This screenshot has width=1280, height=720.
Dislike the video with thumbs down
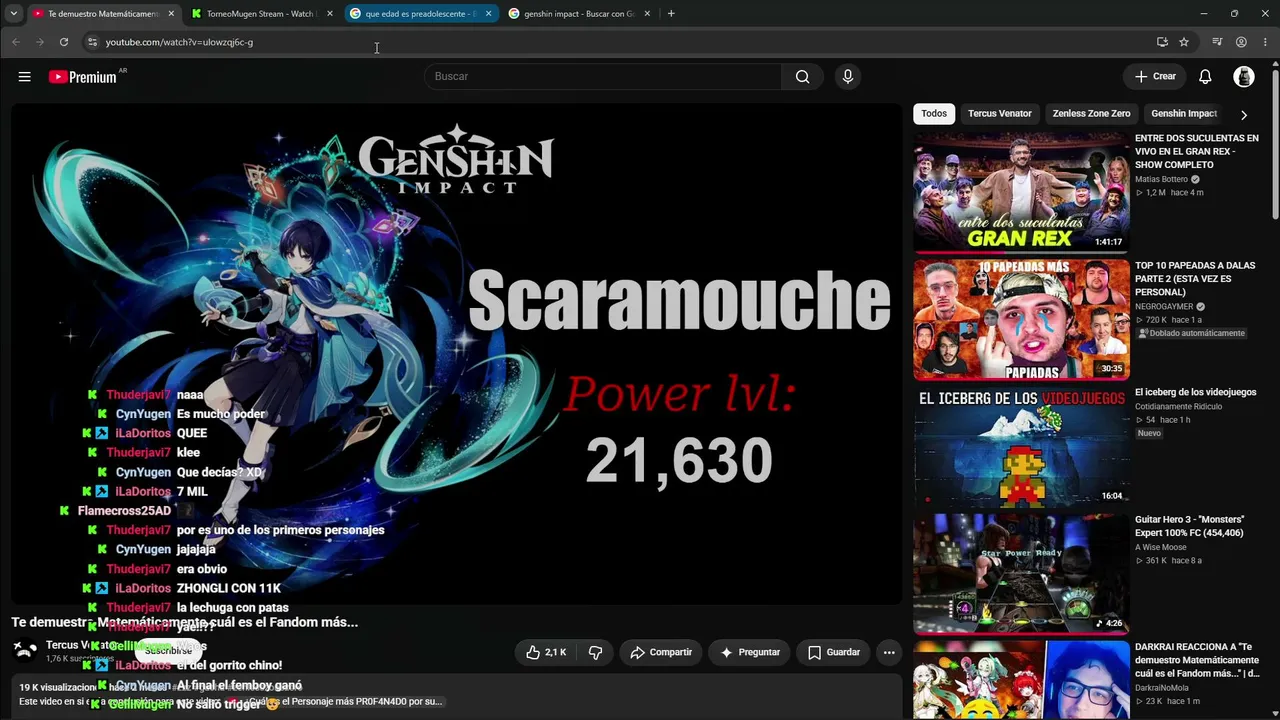point(595,652)
